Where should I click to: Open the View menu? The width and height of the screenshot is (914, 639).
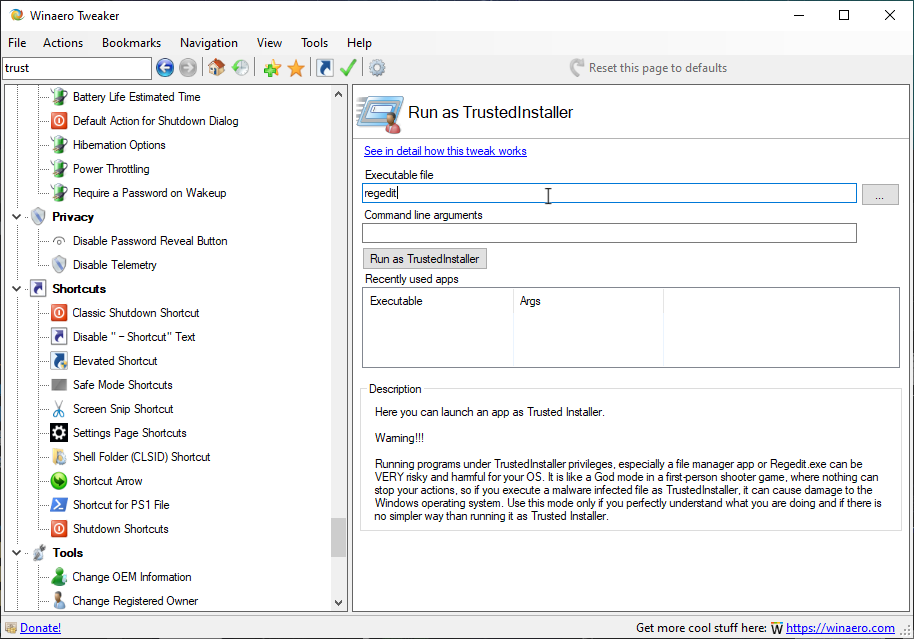click(x=269, y=43)
